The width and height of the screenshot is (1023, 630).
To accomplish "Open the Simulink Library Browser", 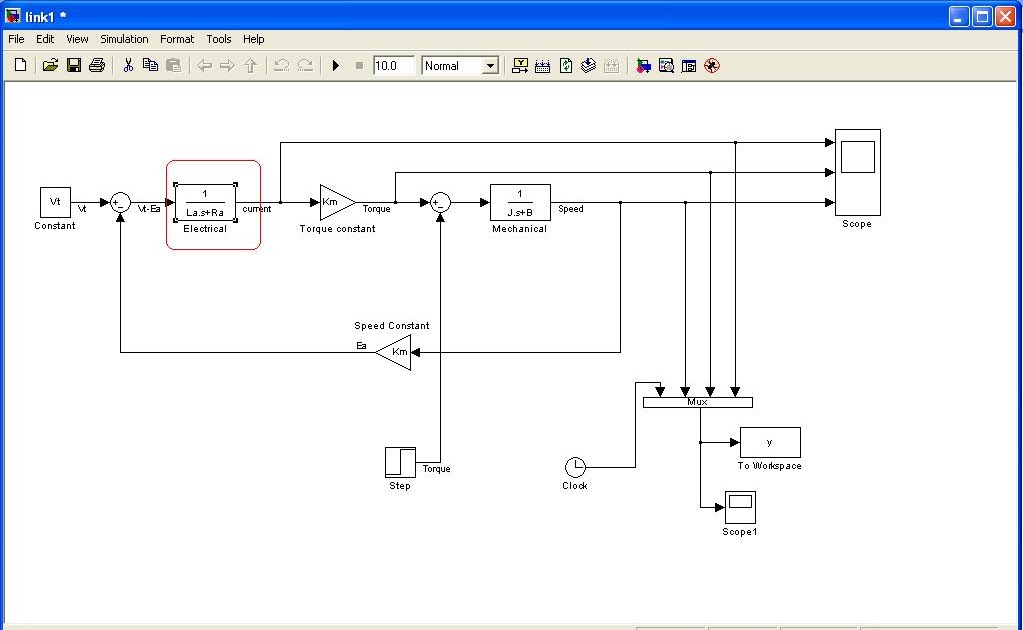I will pos(643,65).
